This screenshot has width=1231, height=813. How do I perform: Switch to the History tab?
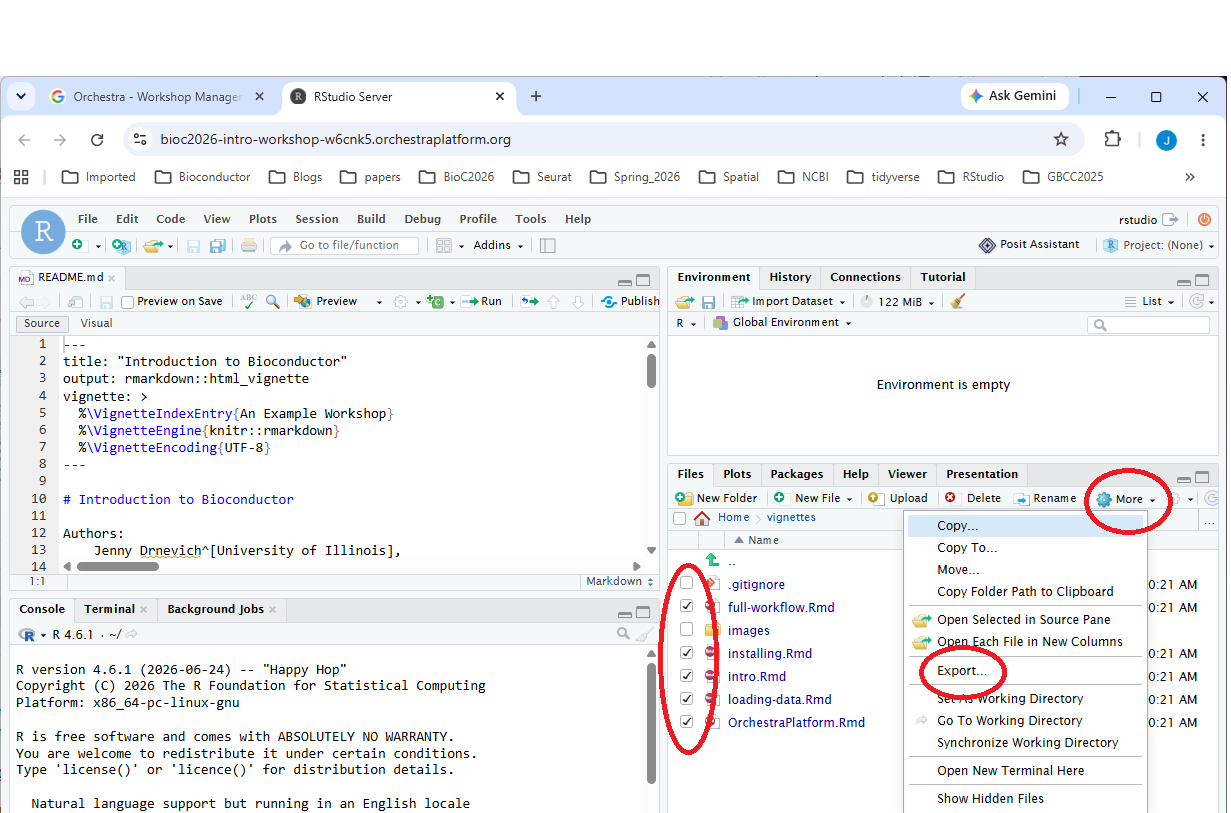pos(790,277)
